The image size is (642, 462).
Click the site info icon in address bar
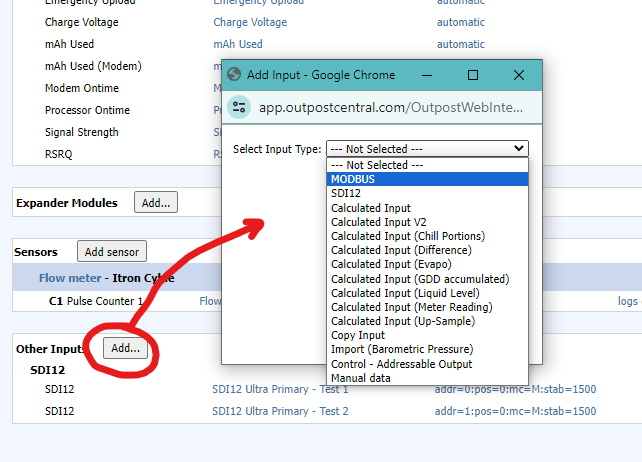point(239,107)
